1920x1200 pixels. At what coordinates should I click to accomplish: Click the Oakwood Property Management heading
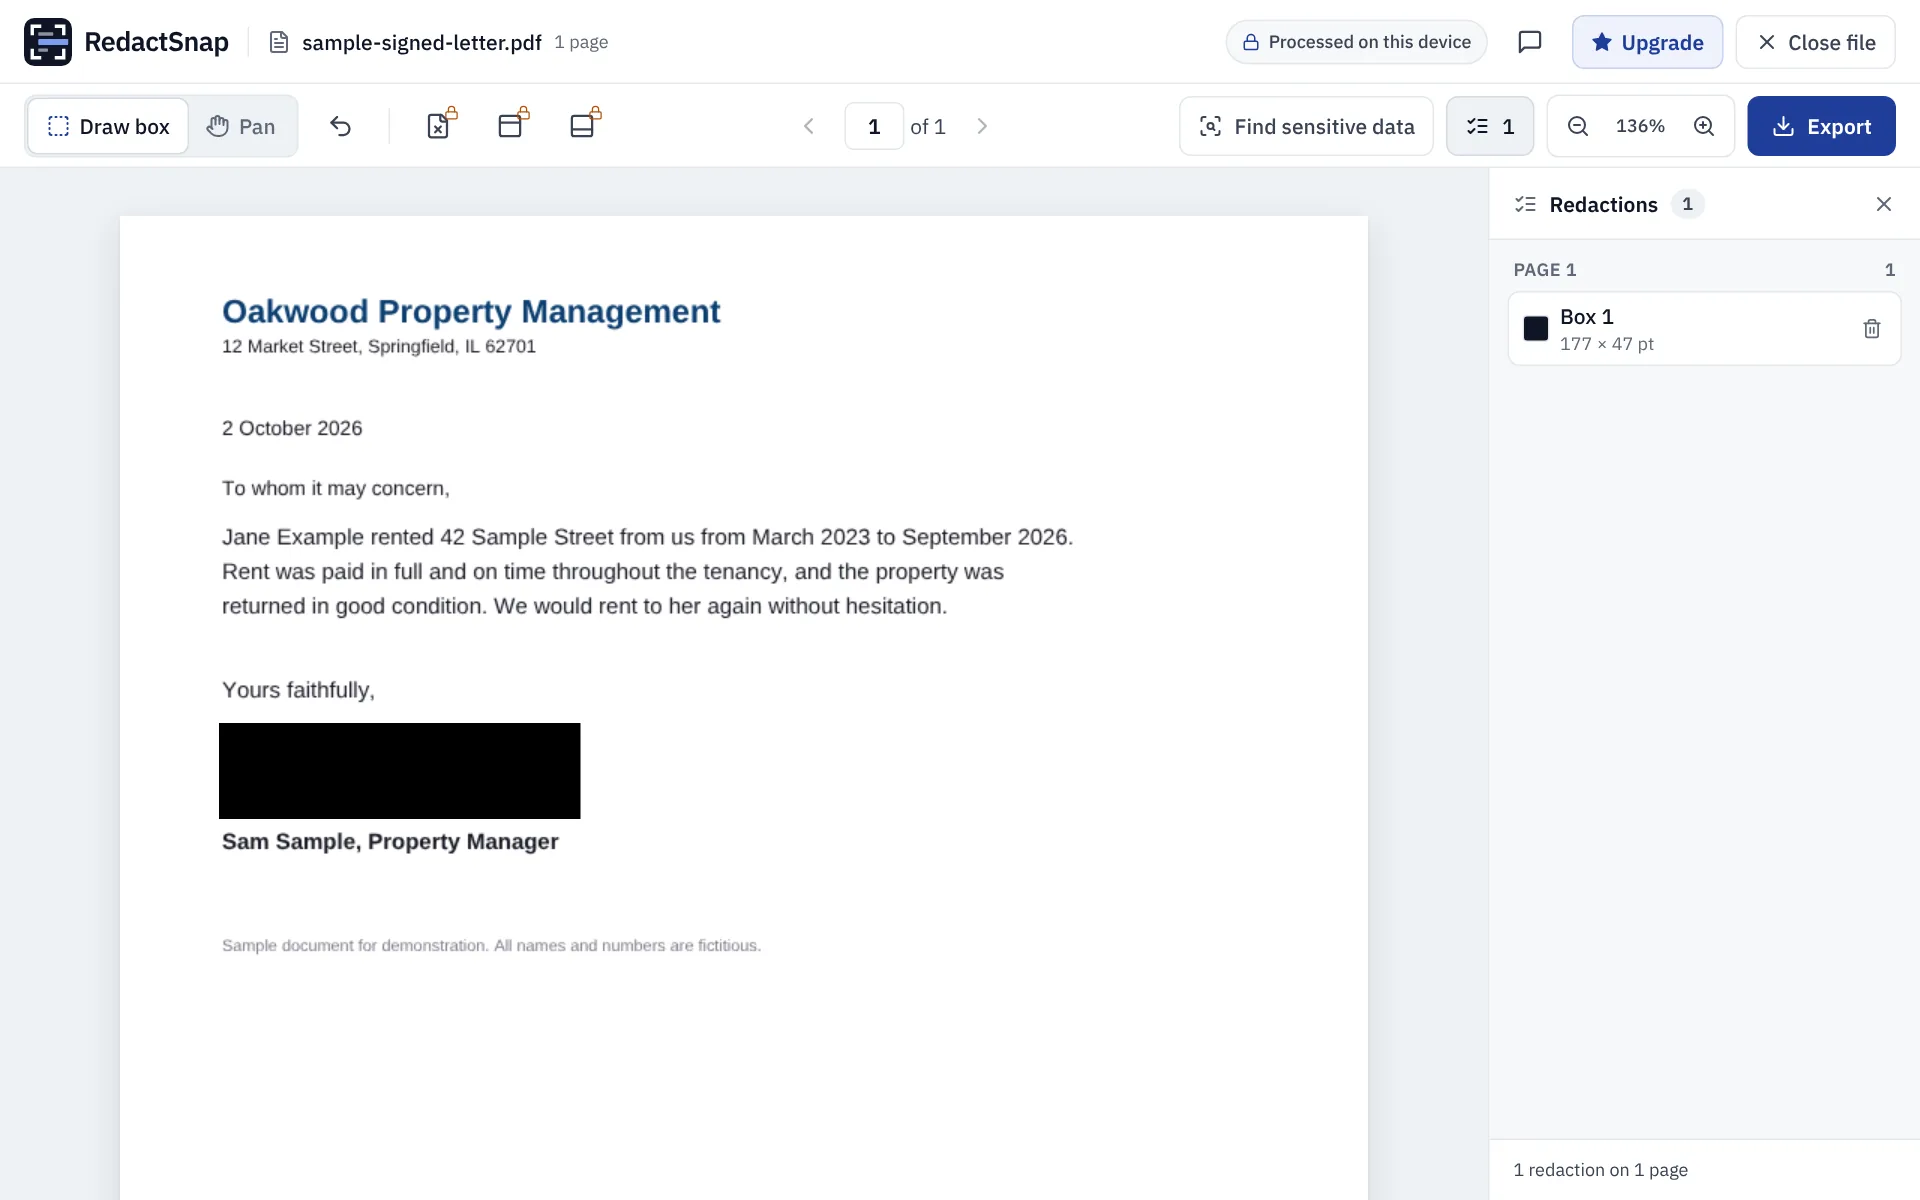[471, 311]
